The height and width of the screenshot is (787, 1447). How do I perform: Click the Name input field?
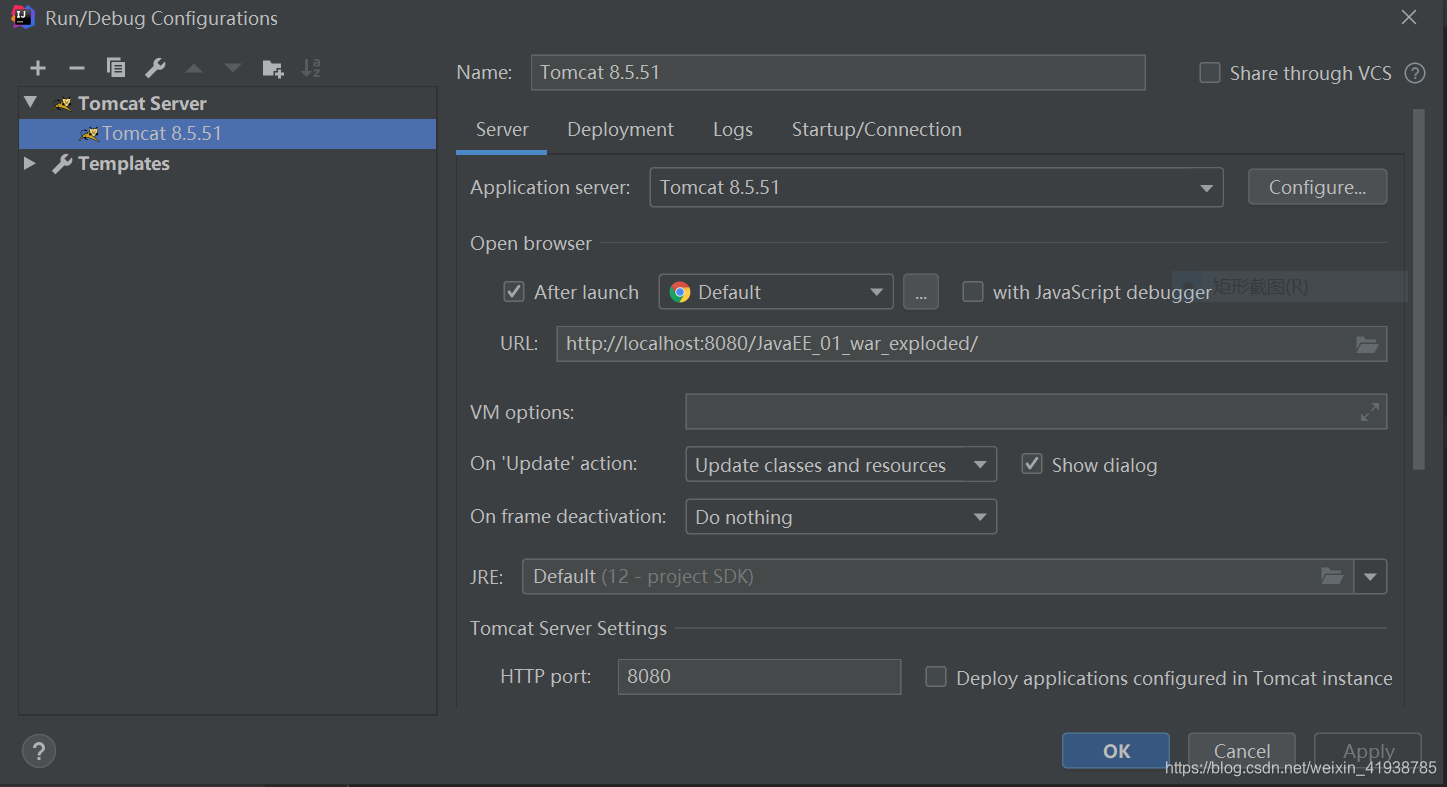838,73
